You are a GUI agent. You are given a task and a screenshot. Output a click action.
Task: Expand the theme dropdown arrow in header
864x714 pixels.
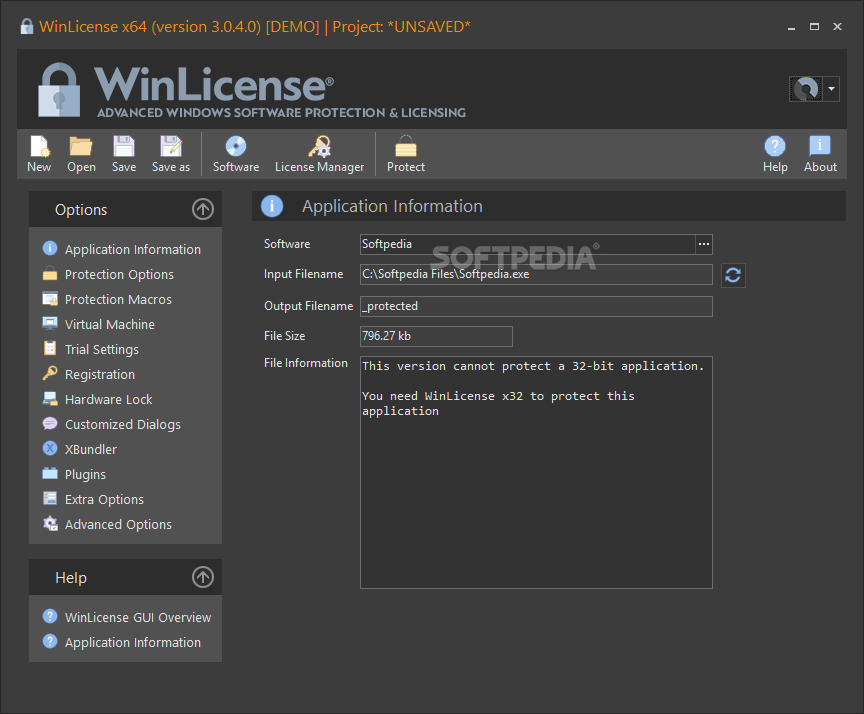[831, 89]
